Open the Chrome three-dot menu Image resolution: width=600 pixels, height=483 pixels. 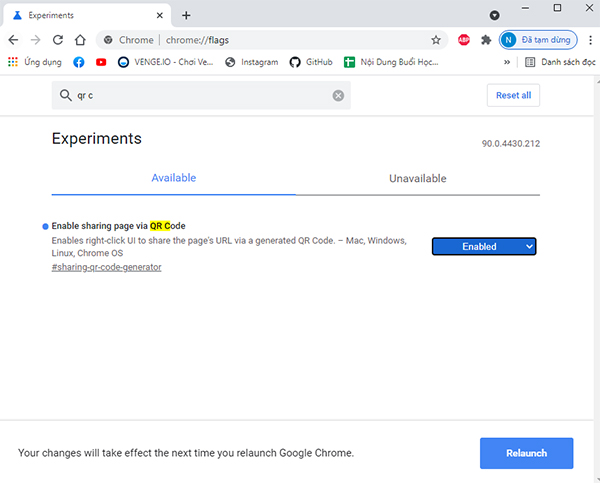[589, 40]
